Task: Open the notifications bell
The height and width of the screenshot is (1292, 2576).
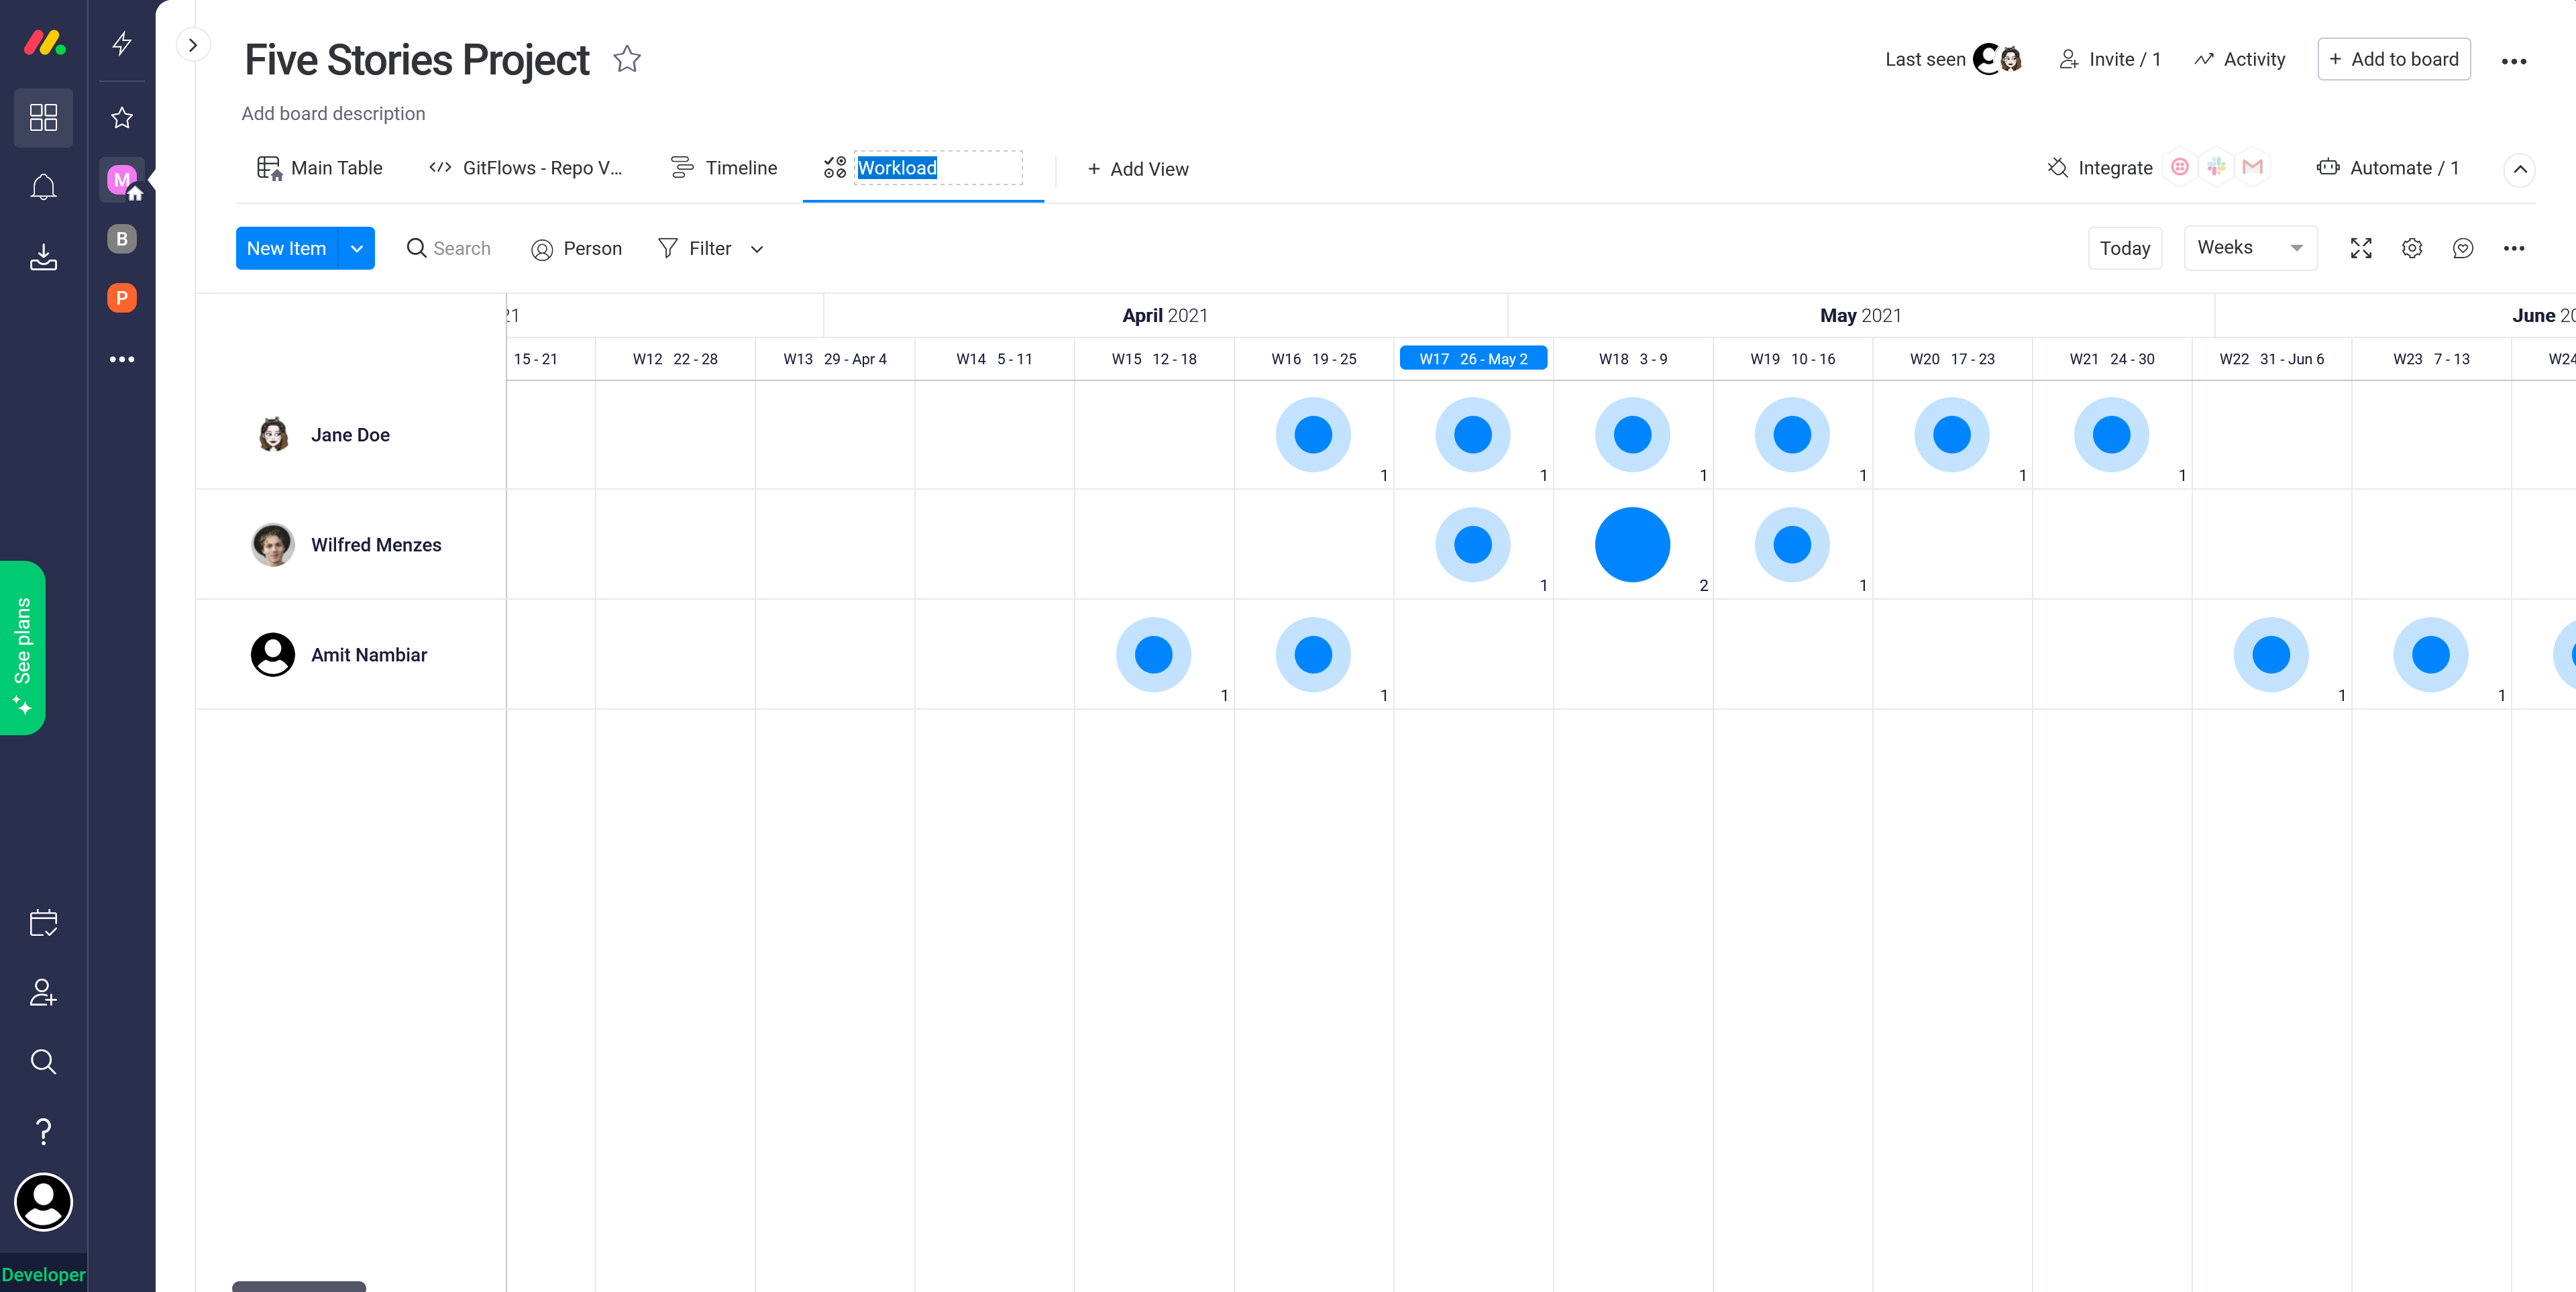Action: point(43,188)
